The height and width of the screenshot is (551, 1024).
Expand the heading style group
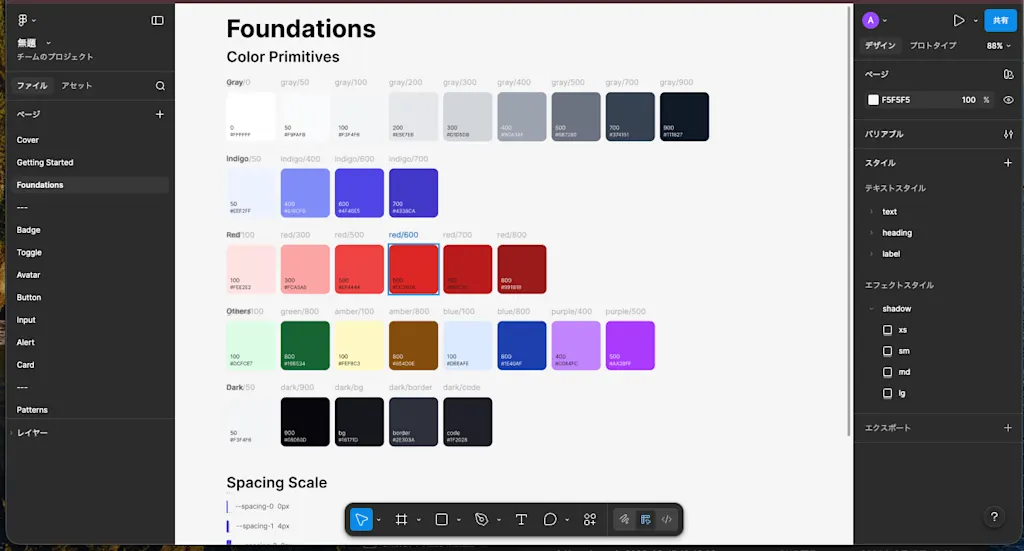pyautogui.click(x=871, y=232)
